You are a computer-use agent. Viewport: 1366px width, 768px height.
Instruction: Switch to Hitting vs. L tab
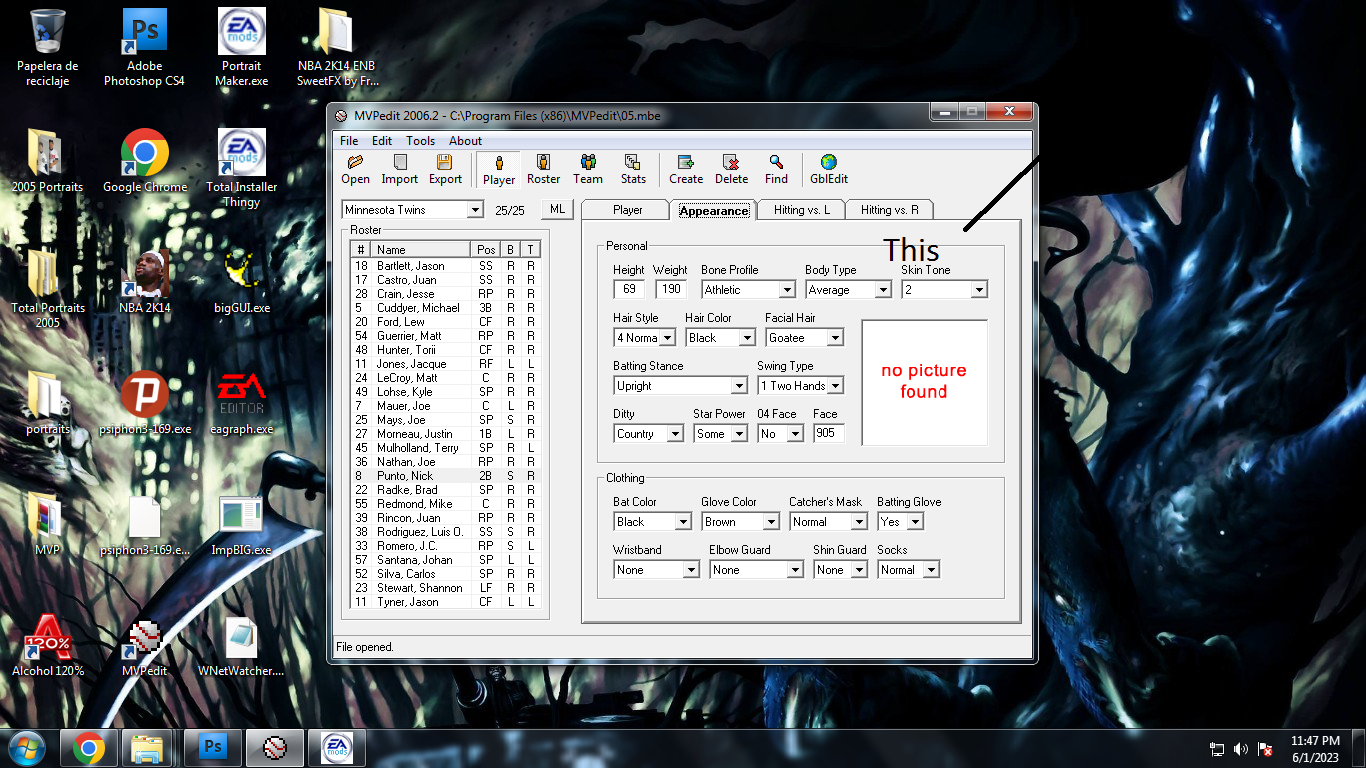[802, 210]
